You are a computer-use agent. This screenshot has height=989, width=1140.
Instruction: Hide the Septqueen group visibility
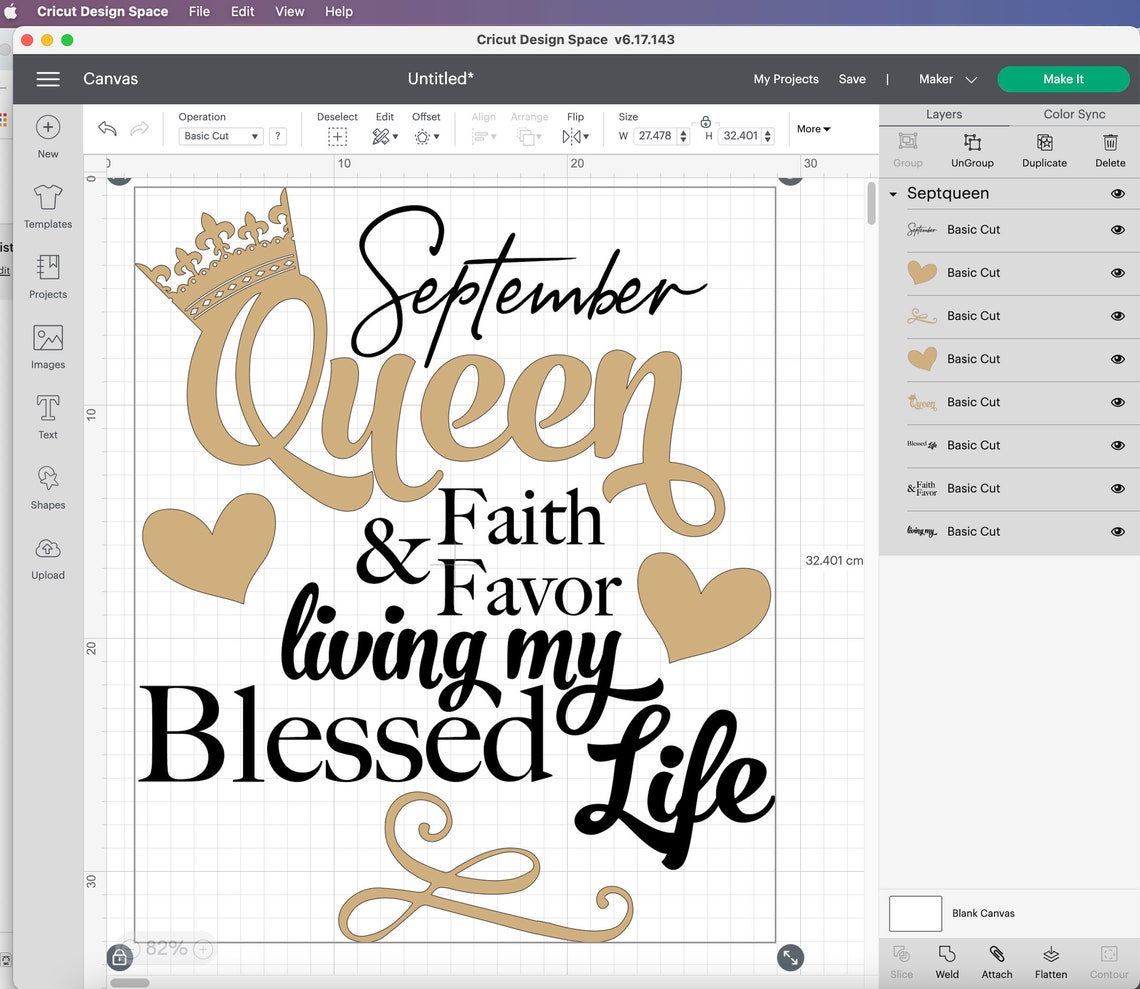click(x=1117, y=193)
